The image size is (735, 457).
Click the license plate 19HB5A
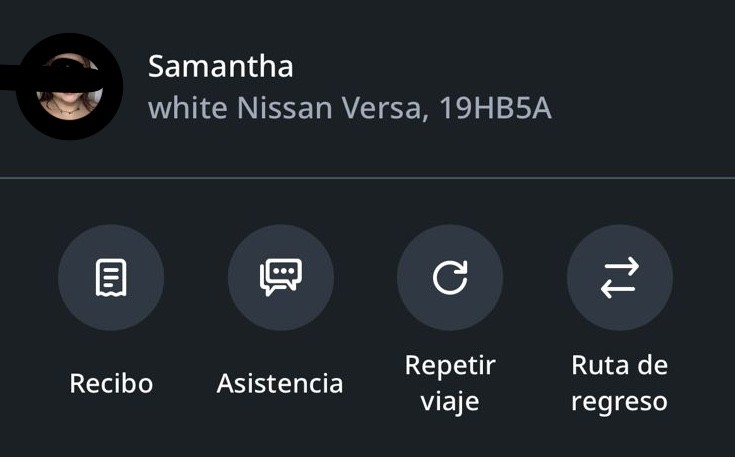(495, 108)
